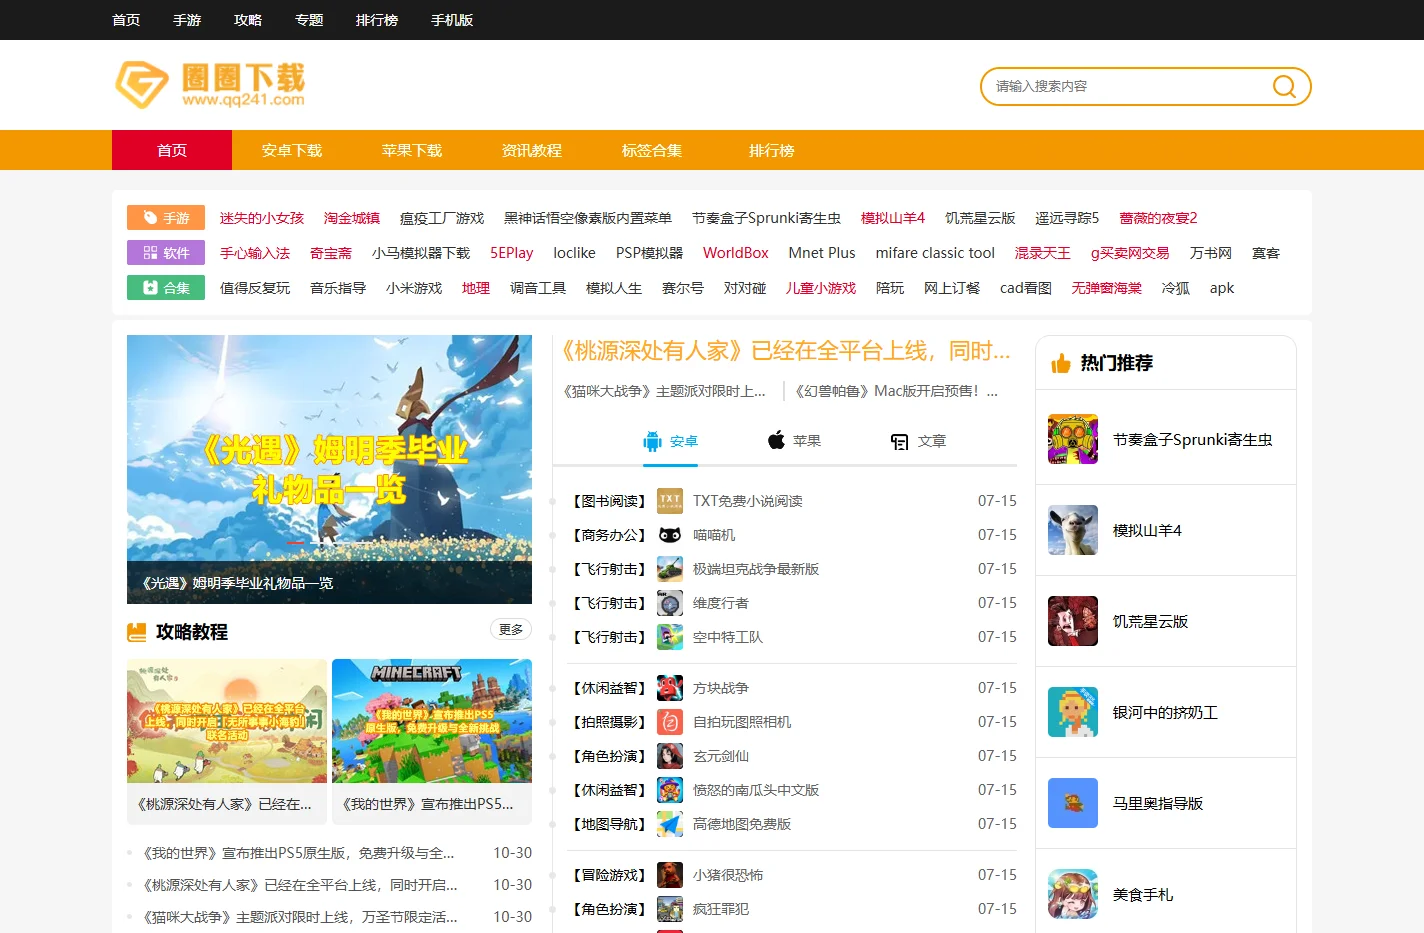
Task: Click the 【商务办公】 category label
Action: pyautogui.click(x=610, y=535)
